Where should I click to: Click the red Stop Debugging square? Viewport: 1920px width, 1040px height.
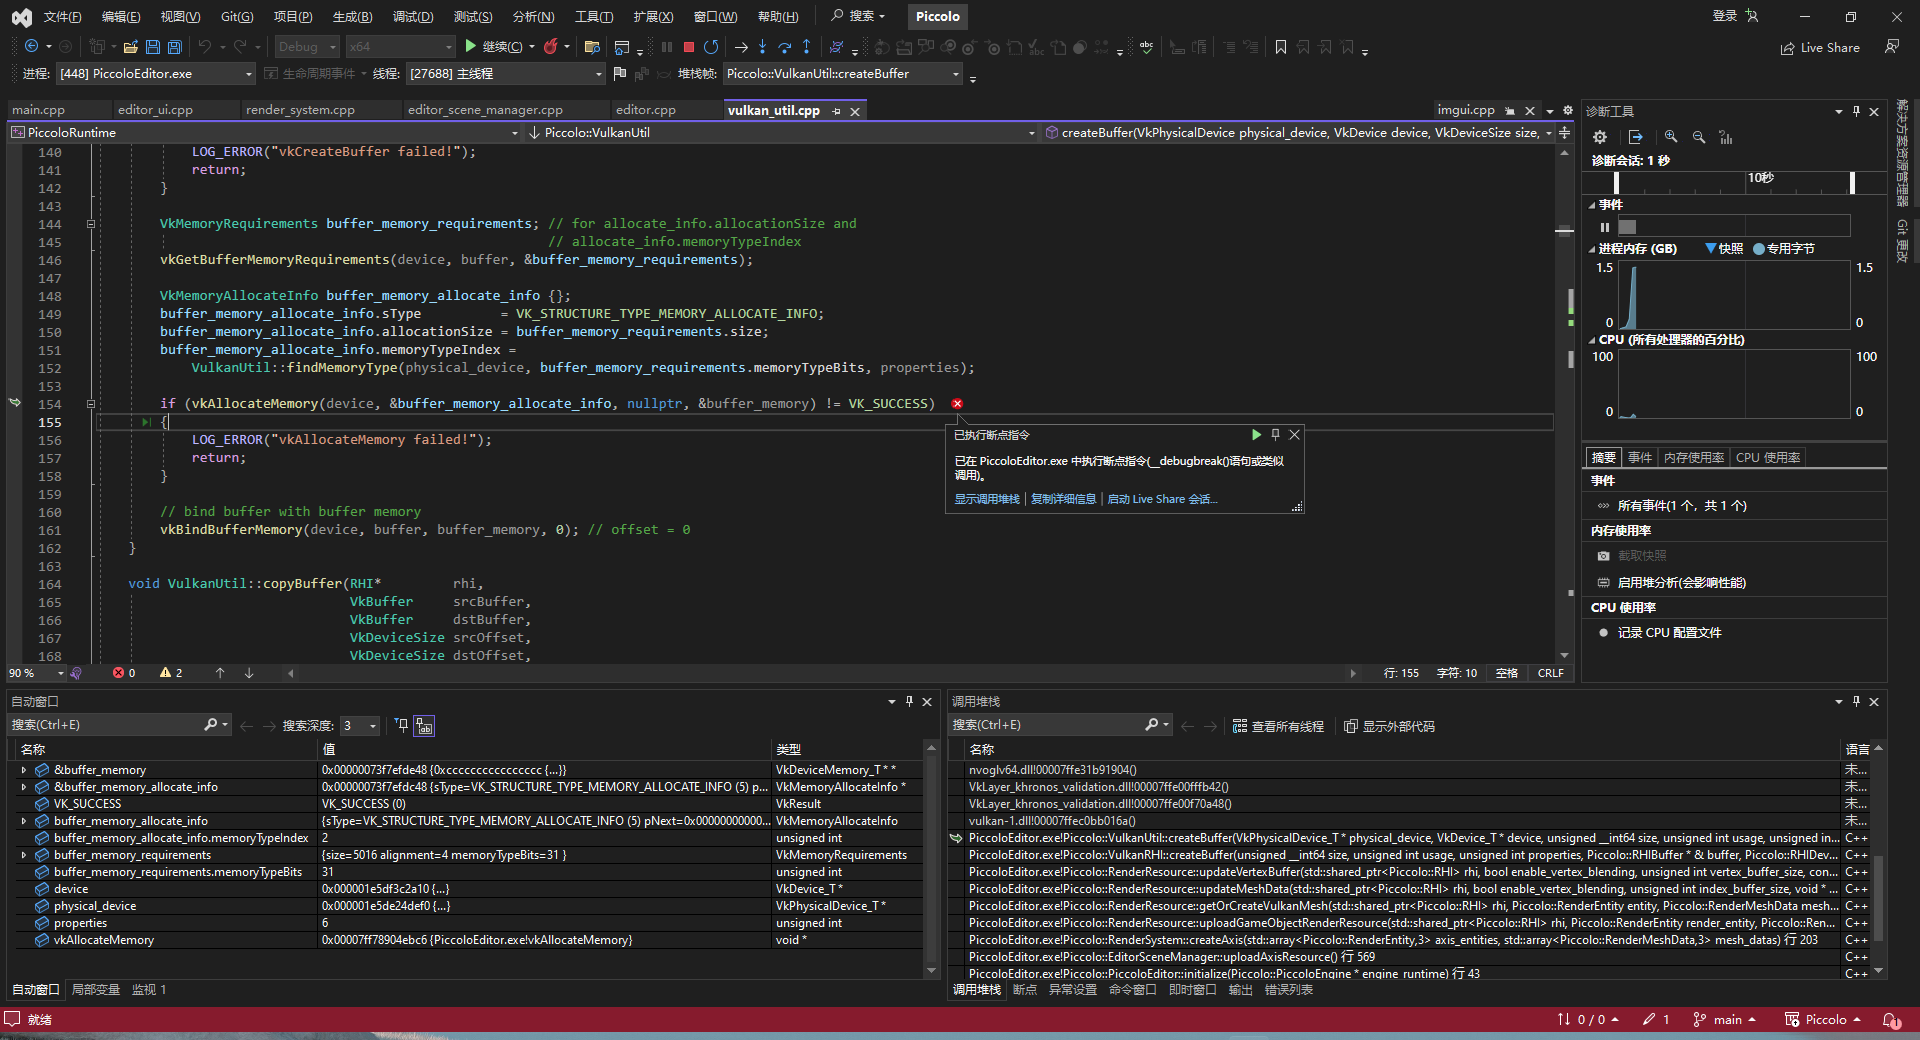point(689,47)
